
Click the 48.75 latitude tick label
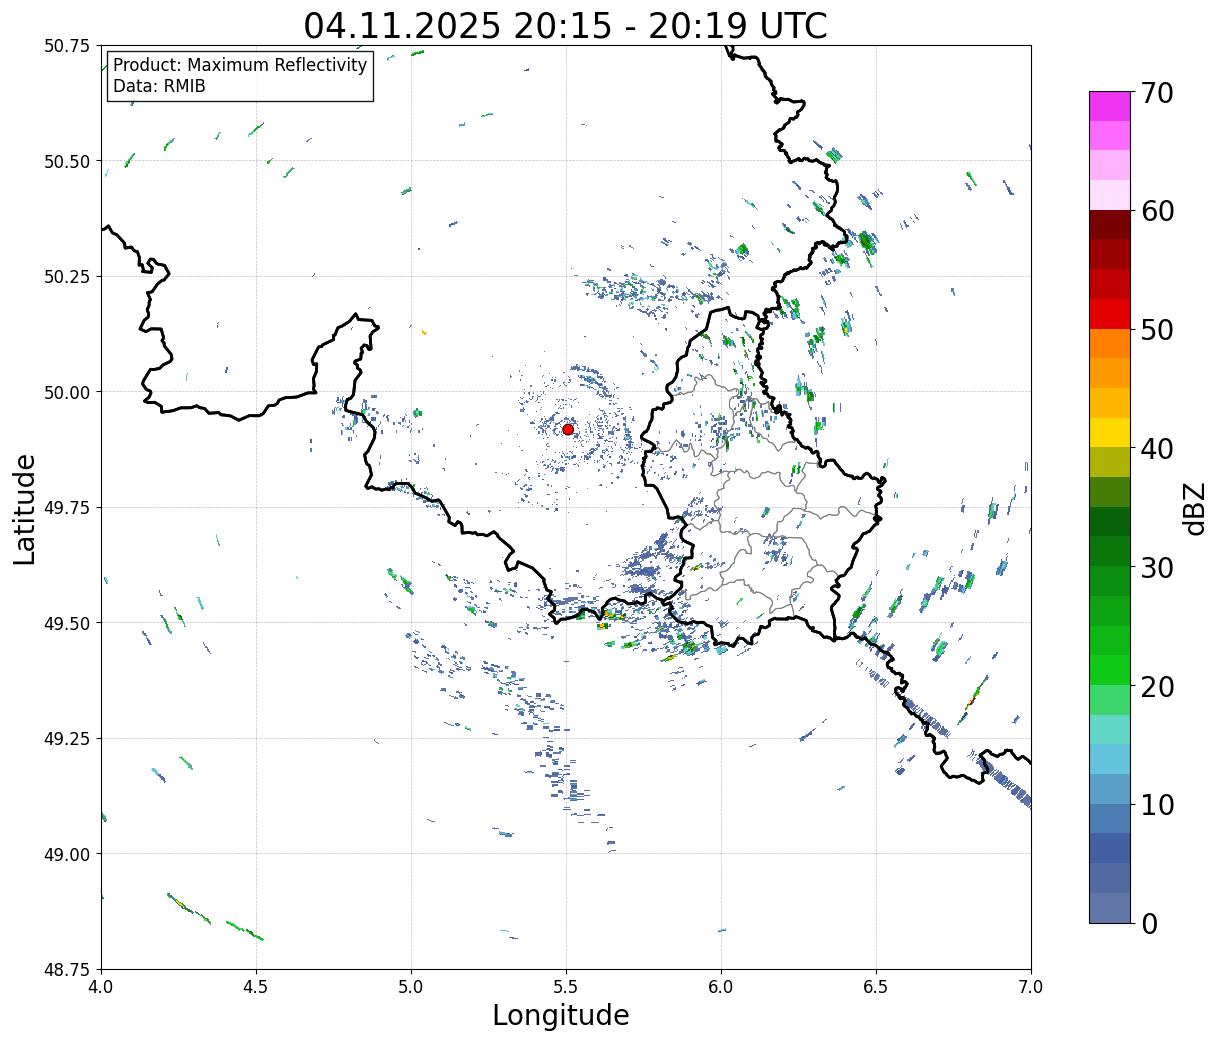click(67, 969)
